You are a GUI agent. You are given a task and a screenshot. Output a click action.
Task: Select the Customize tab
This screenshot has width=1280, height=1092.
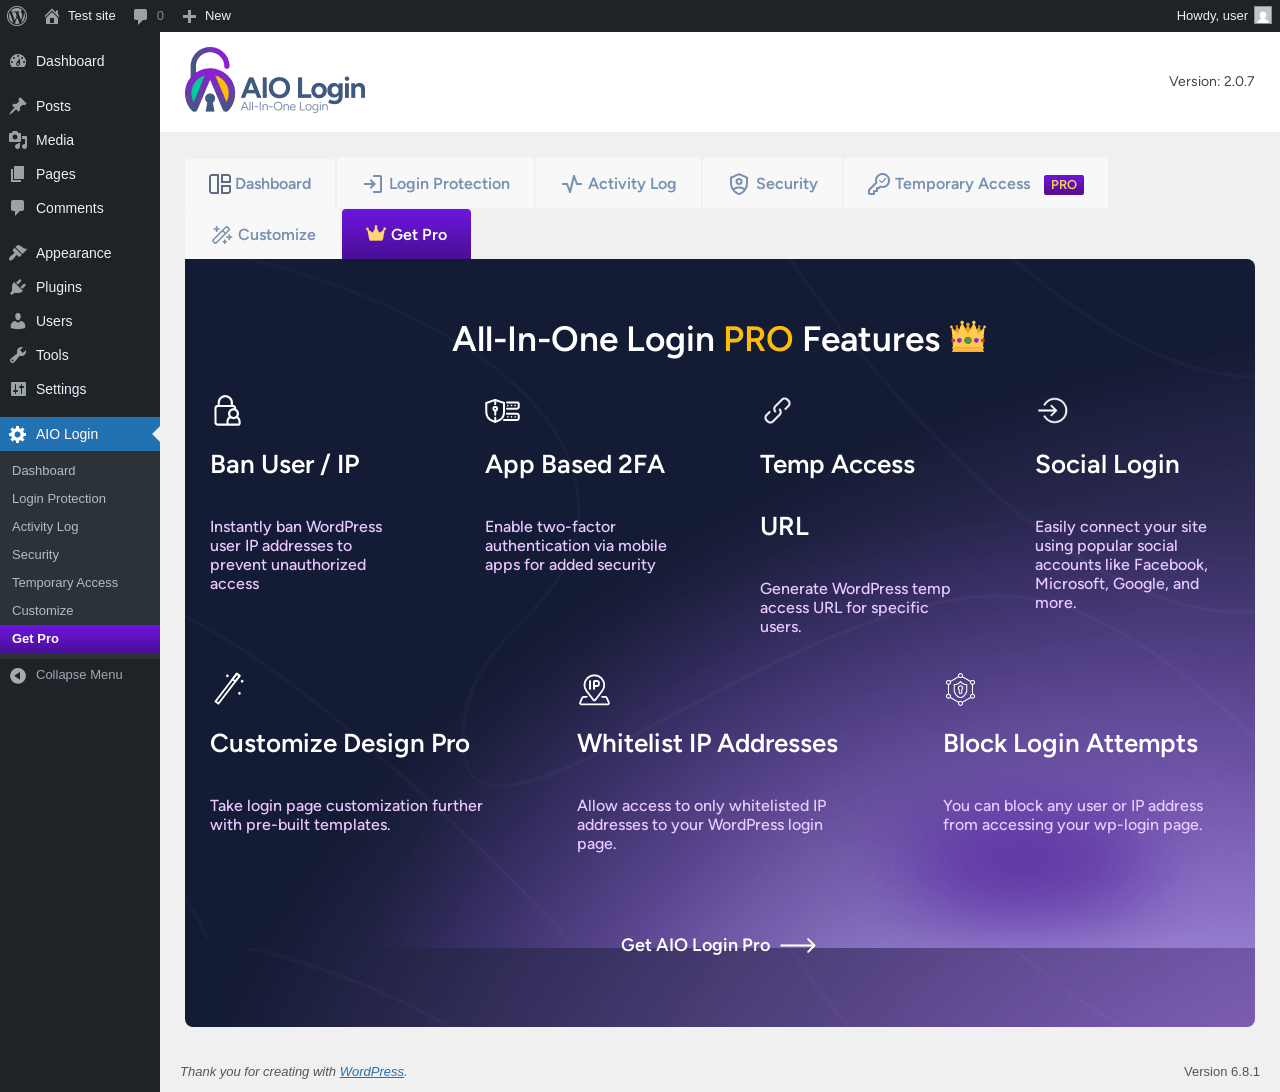pyautogui.click(x=263, y=235)
